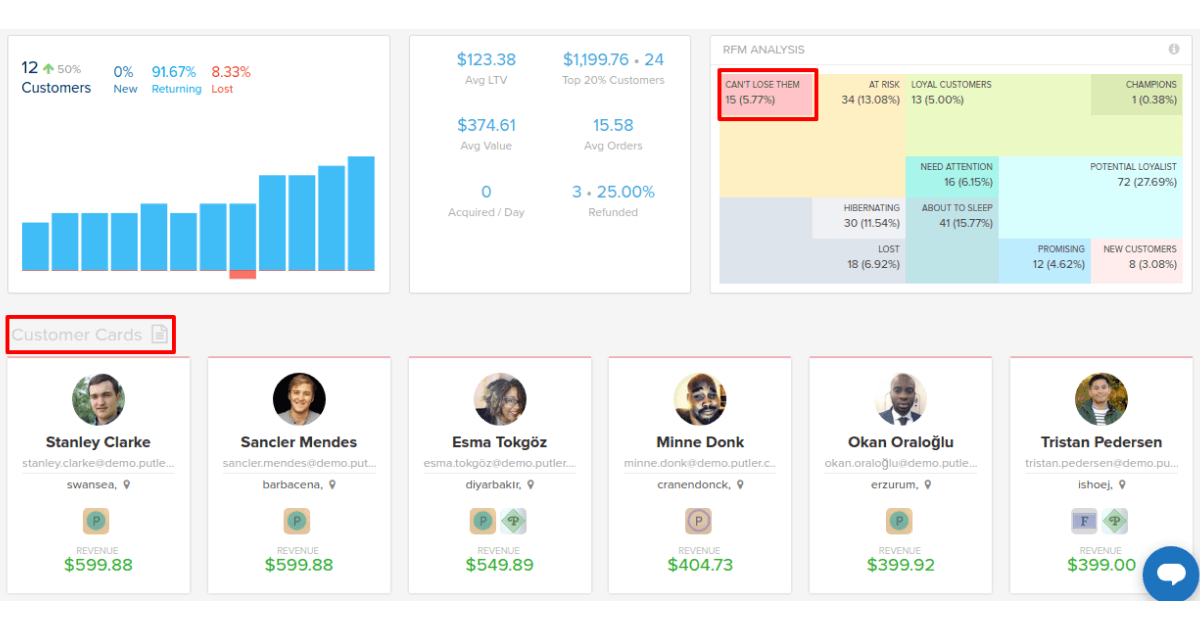
Task: Open Sancler Mendes's avatar
Action: (x=299, y=400)
